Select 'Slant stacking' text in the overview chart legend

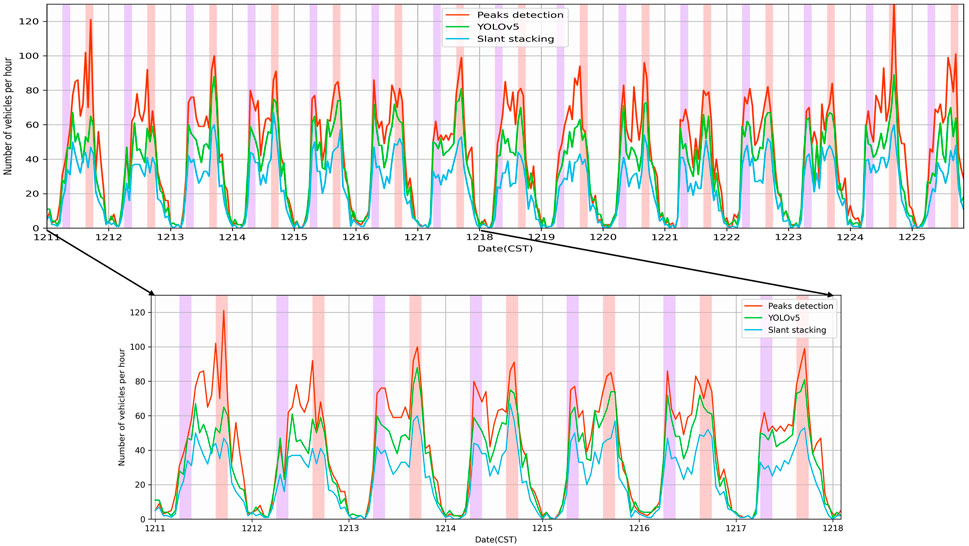tap(515, 38)
